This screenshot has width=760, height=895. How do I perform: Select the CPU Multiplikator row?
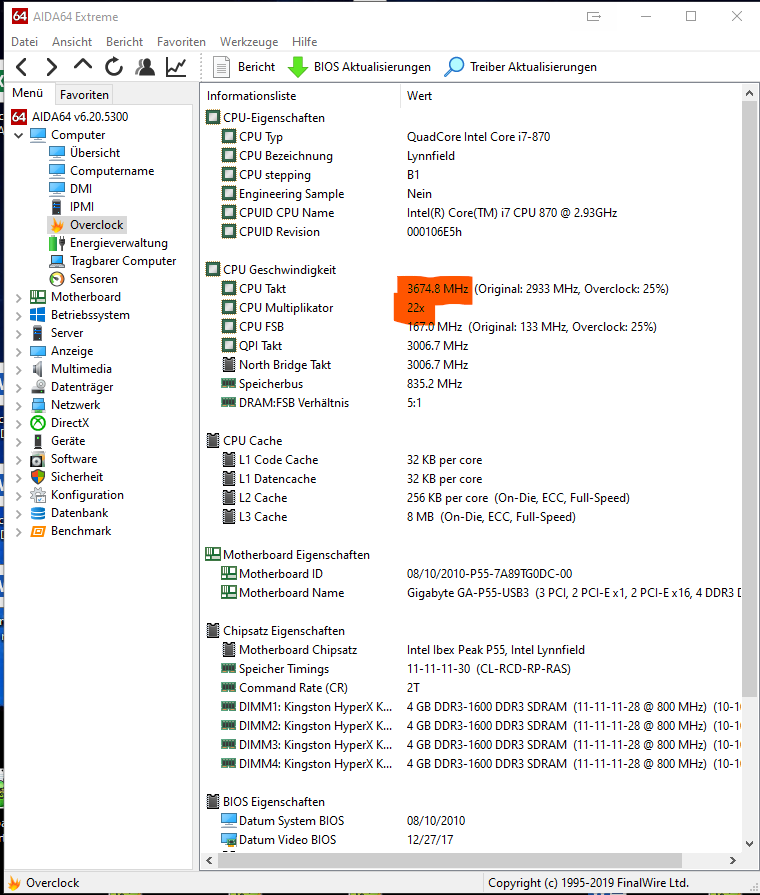(x=473, y=308)
